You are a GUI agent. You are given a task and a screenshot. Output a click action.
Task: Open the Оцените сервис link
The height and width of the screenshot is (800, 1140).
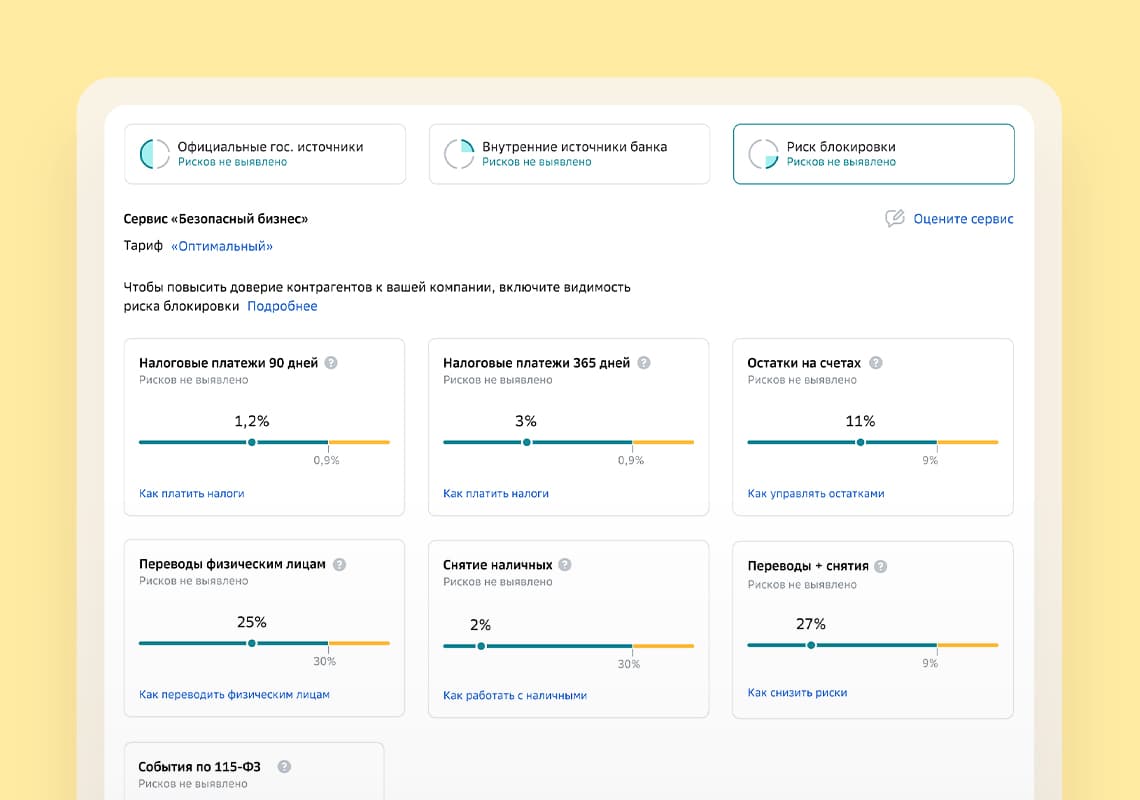click(x=963, y=219)
